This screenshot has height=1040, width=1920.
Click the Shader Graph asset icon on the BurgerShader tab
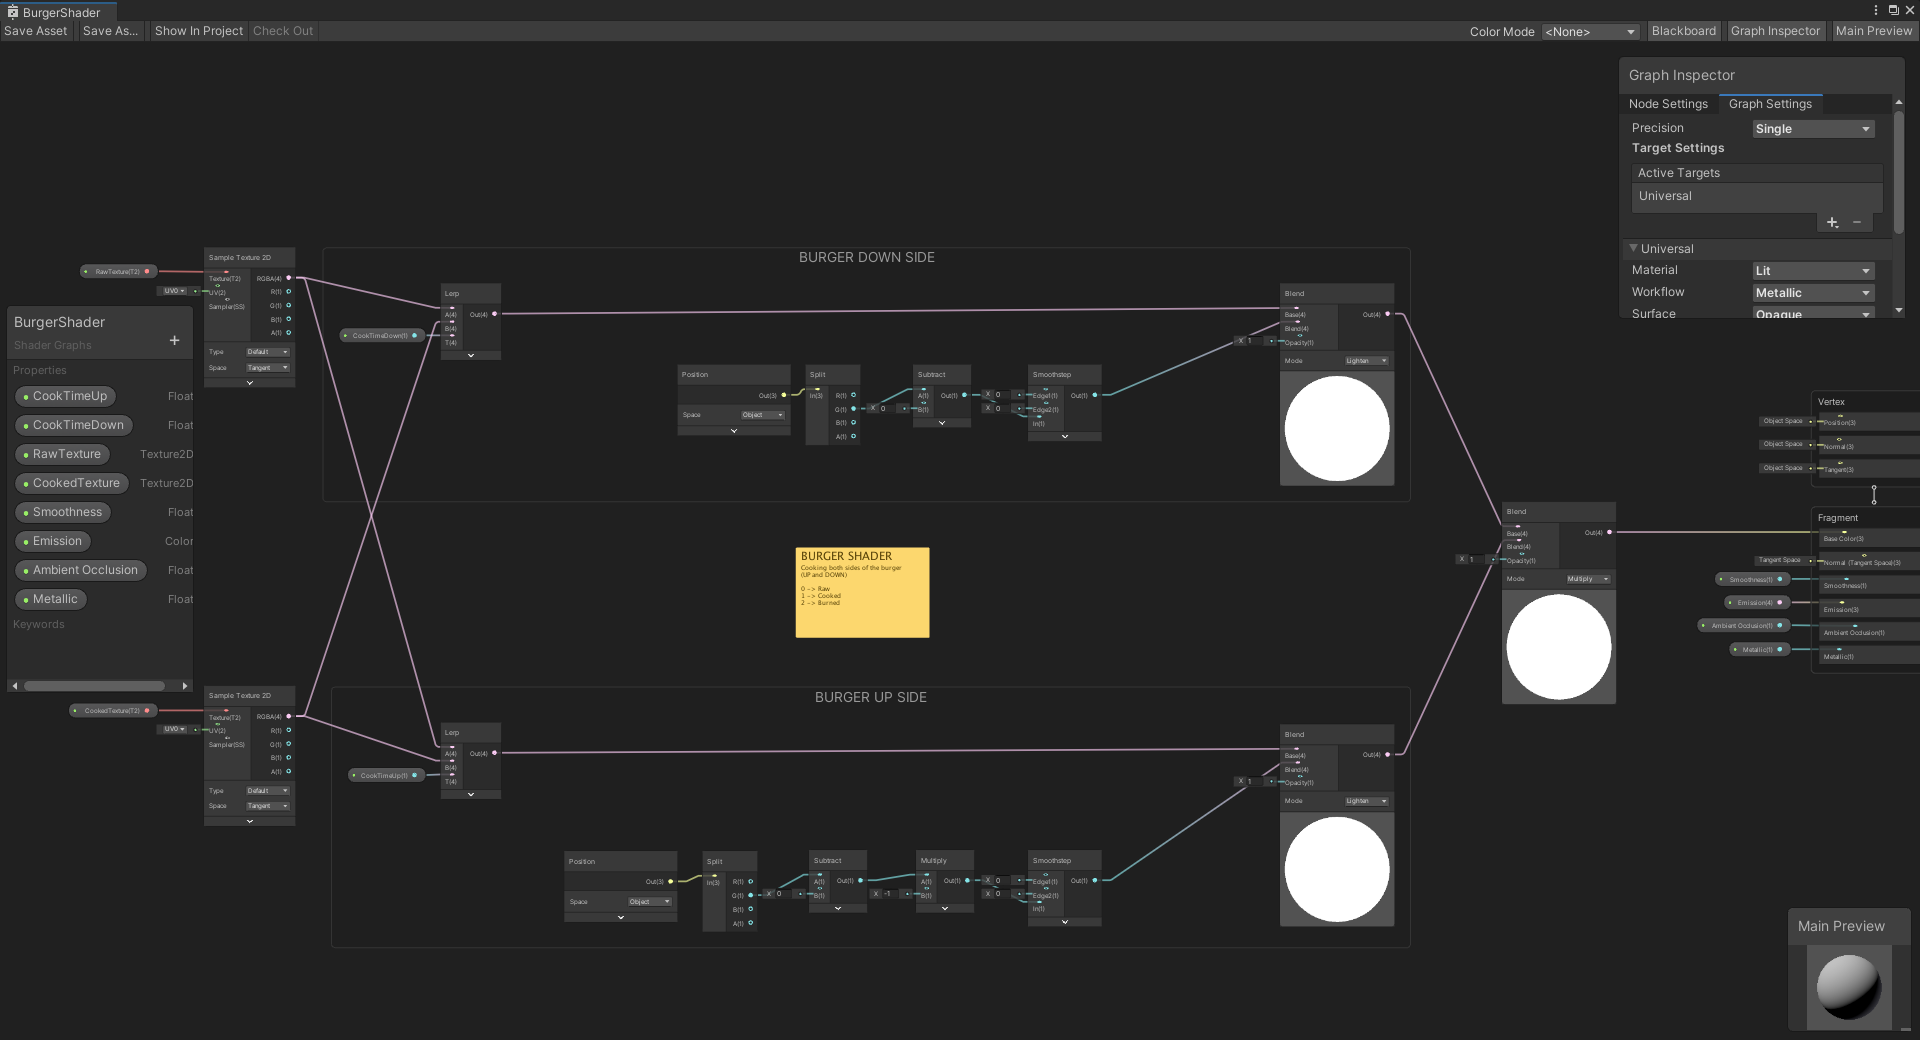click(14, 11)
